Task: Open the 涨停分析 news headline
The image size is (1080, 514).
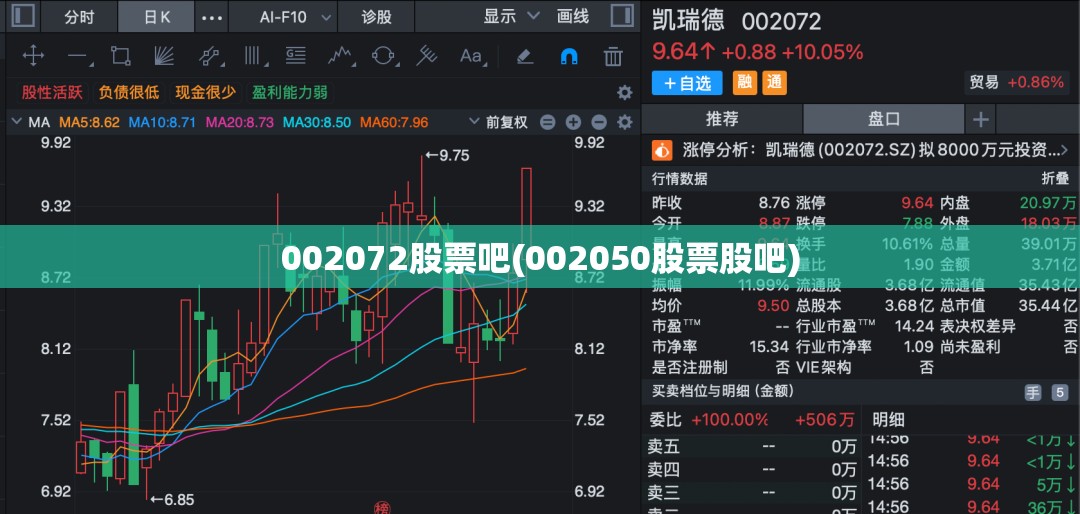Action: pos(871,150)
